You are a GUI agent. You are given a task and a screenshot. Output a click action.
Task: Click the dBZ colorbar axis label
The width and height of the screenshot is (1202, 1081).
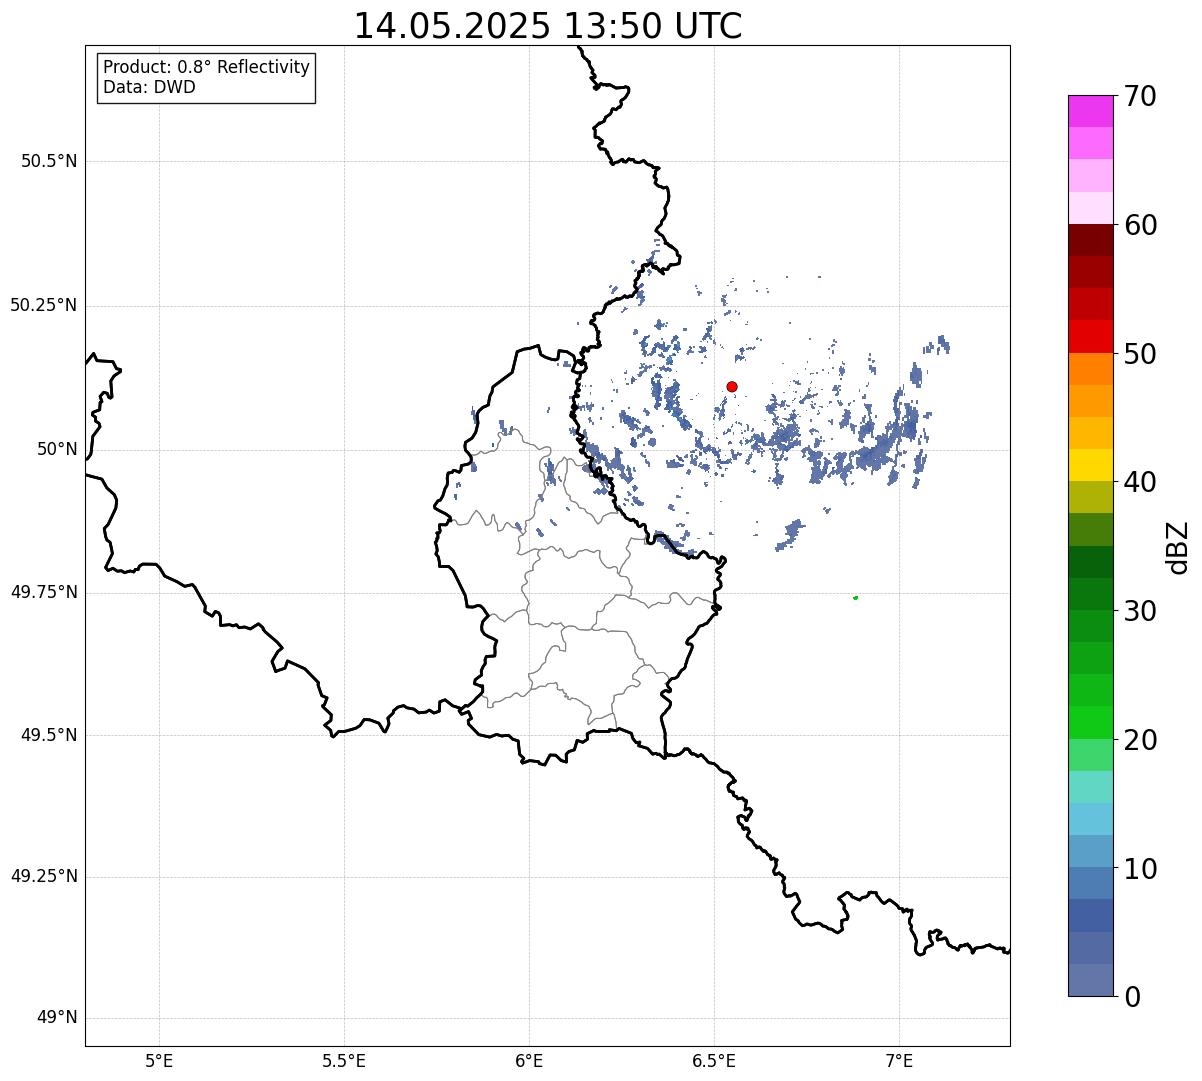[1178, 546]
